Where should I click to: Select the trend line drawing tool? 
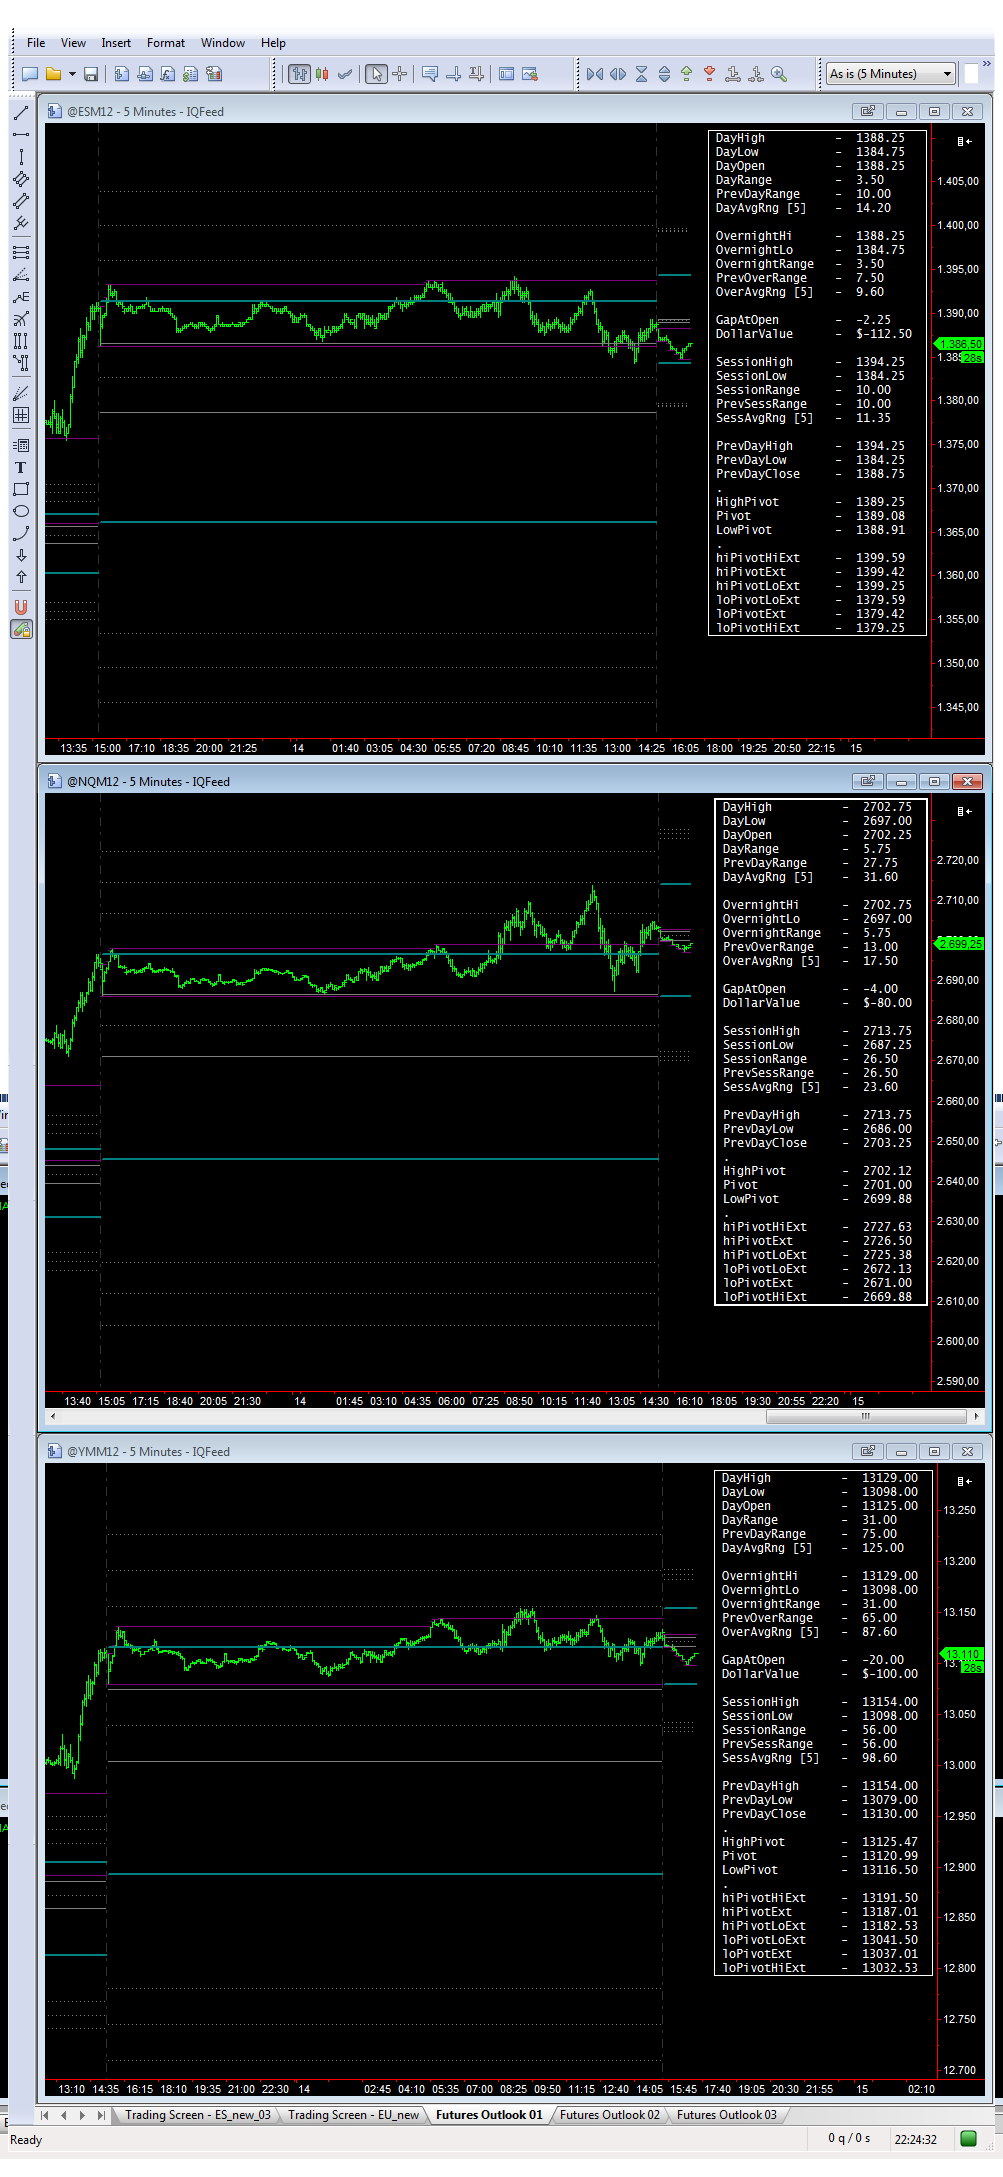click(x=20, y=114)
